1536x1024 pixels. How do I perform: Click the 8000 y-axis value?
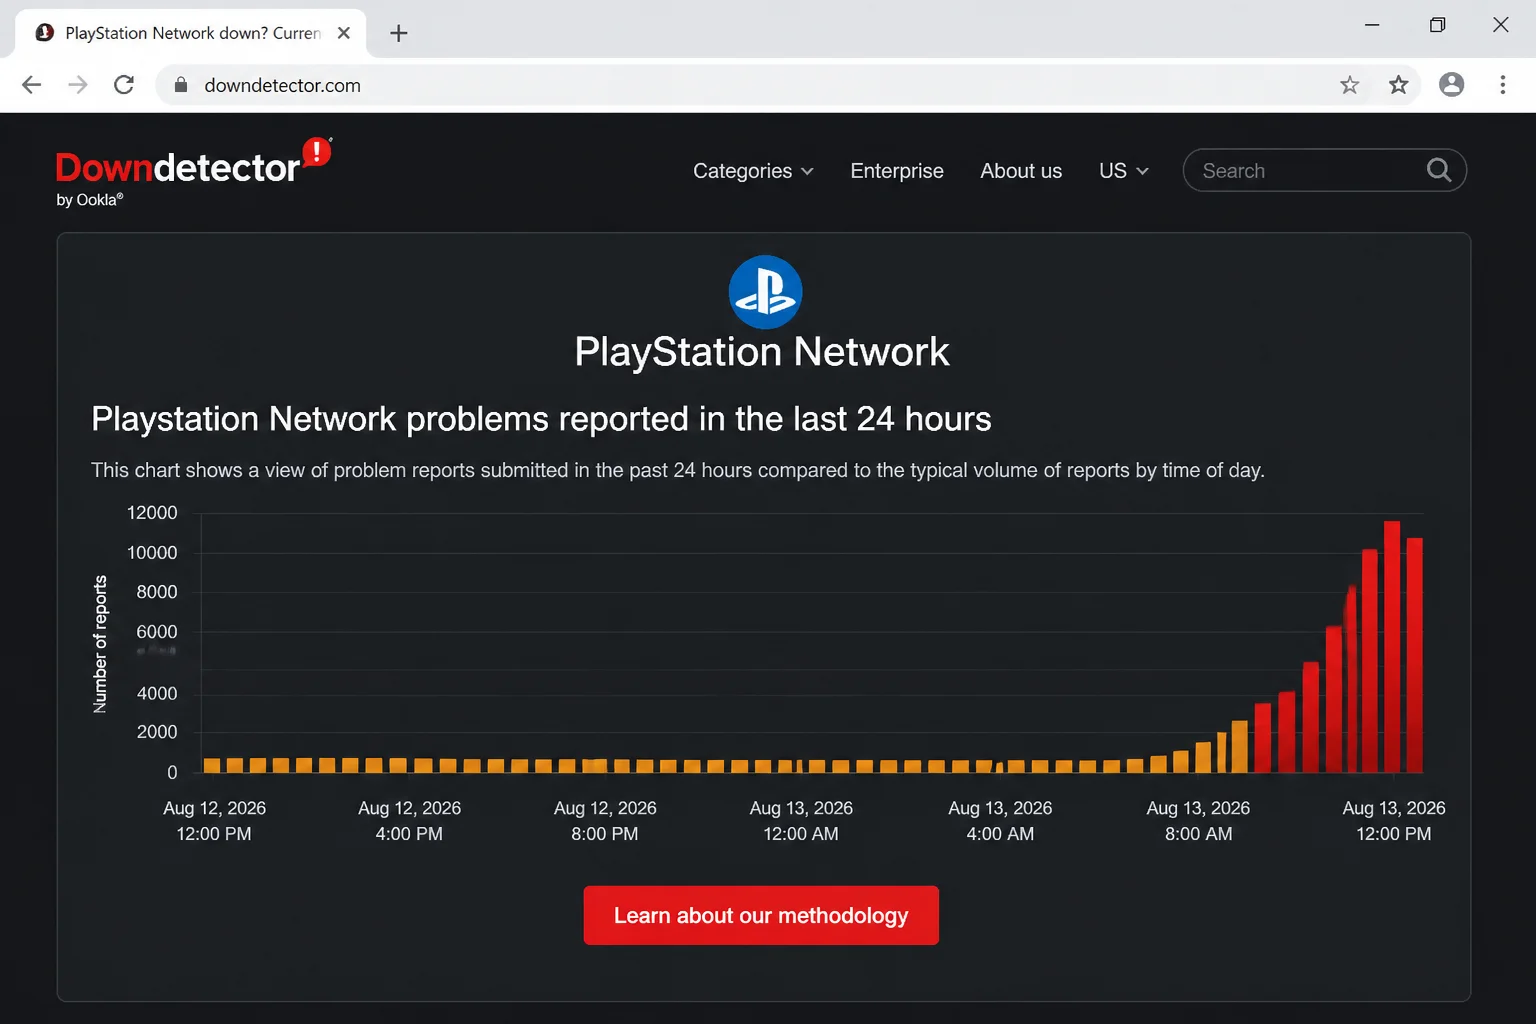click(x=157, y=592)
